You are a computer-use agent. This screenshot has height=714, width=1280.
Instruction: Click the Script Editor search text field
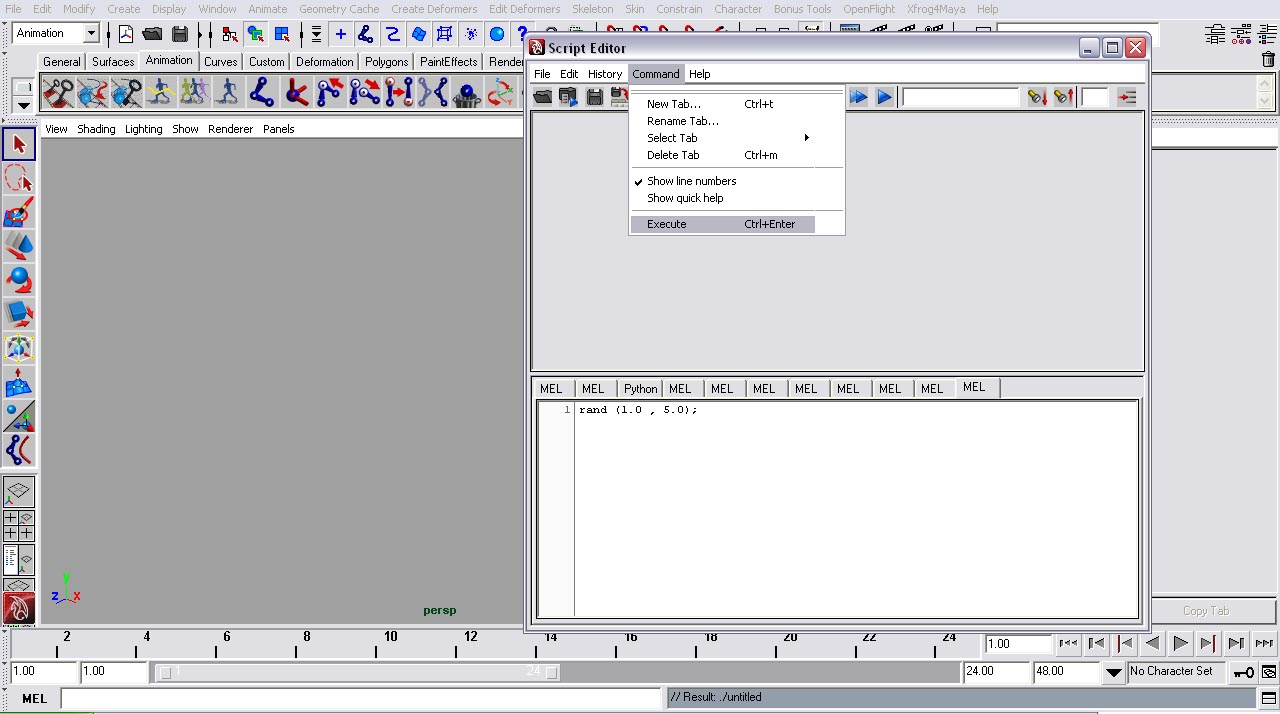(x=960, y=97)
